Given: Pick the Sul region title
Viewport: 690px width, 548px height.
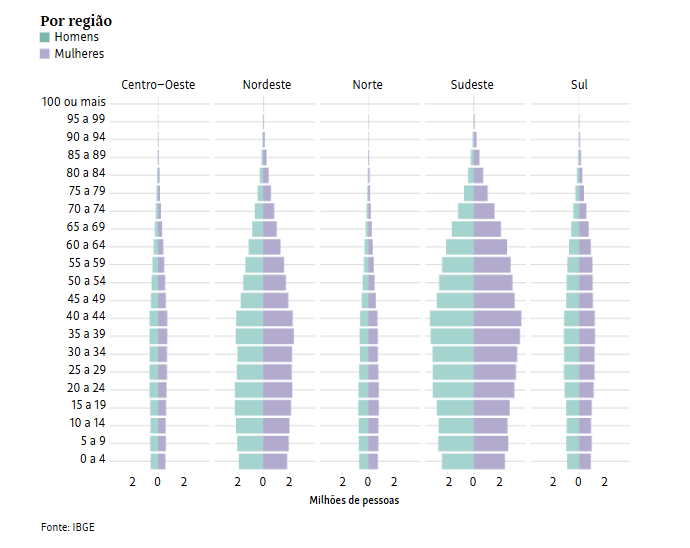Looking at the screenshot, I should click(579, 85).
